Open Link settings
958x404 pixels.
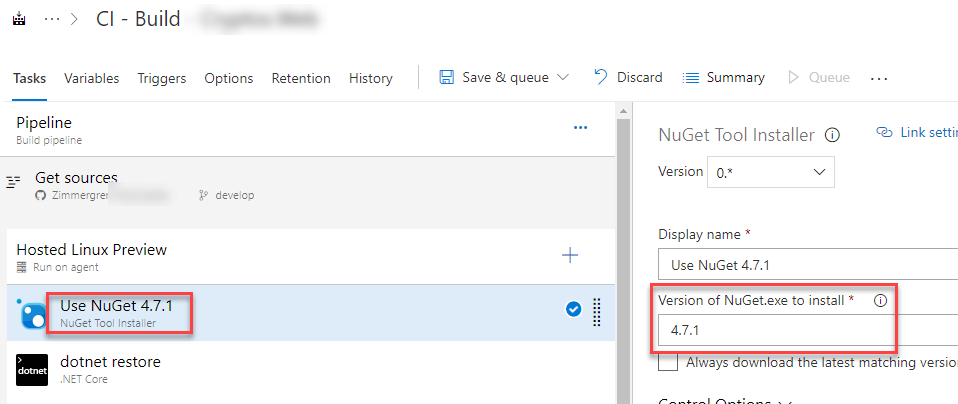tap(915, 132)
